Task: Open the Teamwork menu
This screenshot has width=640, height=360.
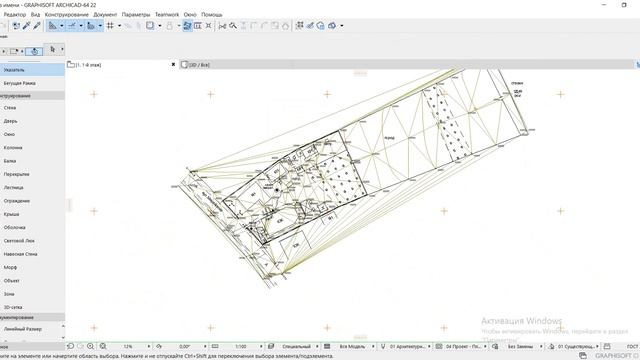Action: tap(167, 15)
